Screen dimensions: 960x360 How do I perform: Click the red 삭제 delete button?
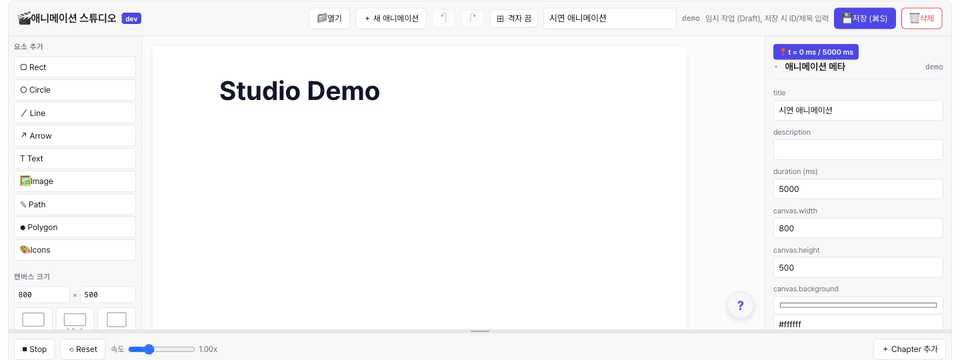(x=921, y=18)
